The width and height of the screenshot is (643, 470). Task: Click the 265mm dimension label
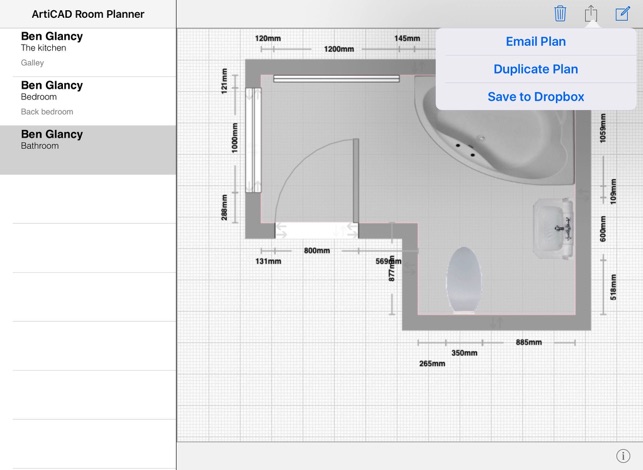[432, 364]
